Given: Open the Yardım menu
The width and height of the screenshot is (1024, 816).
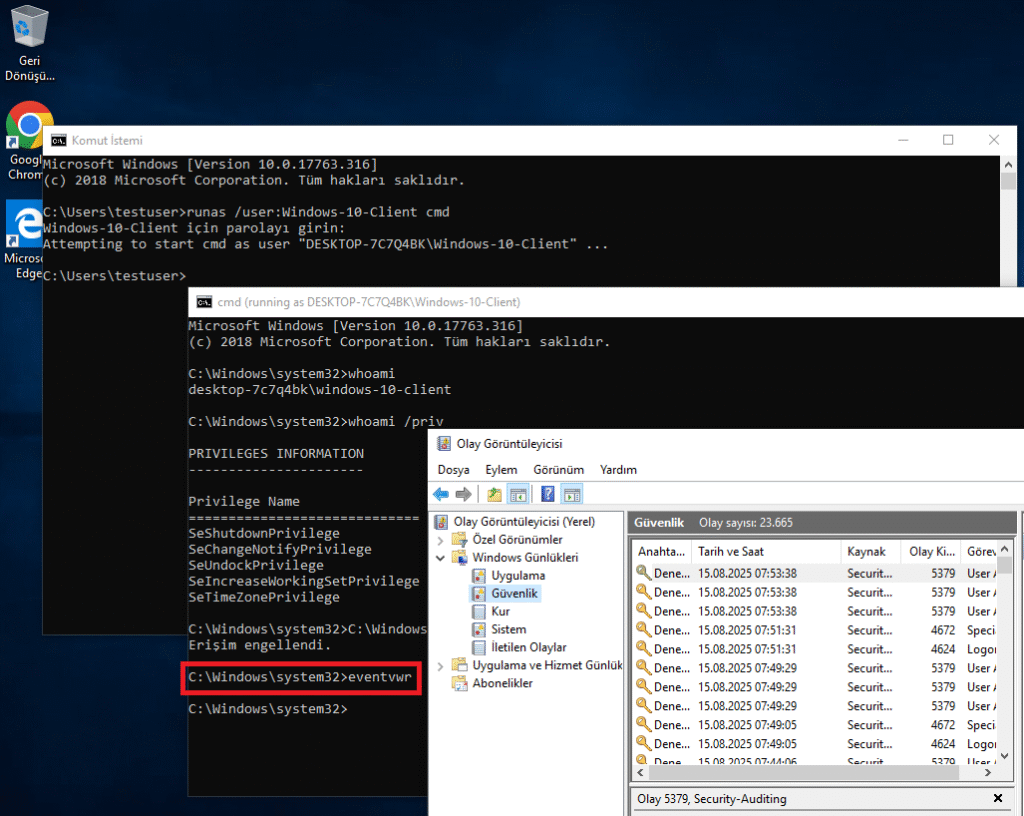Looking at the screenshot, I should (618, 470).
